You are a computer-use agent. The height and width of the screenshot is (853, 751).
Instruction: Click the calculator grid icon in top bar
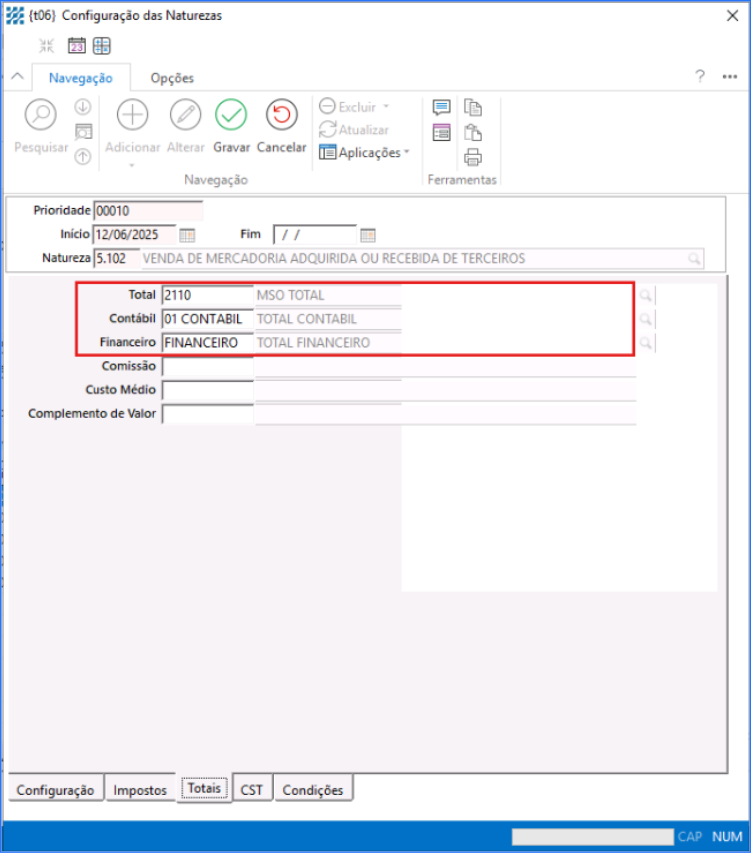click(x=102, y=45)
